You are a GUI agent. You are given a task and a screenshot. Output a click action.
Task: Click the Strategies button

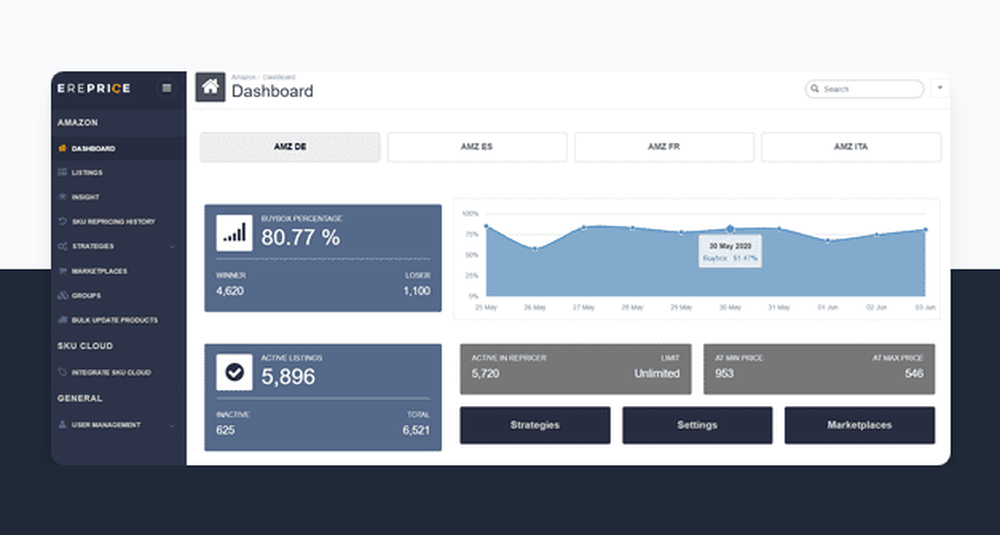click(x=535, y=425)
